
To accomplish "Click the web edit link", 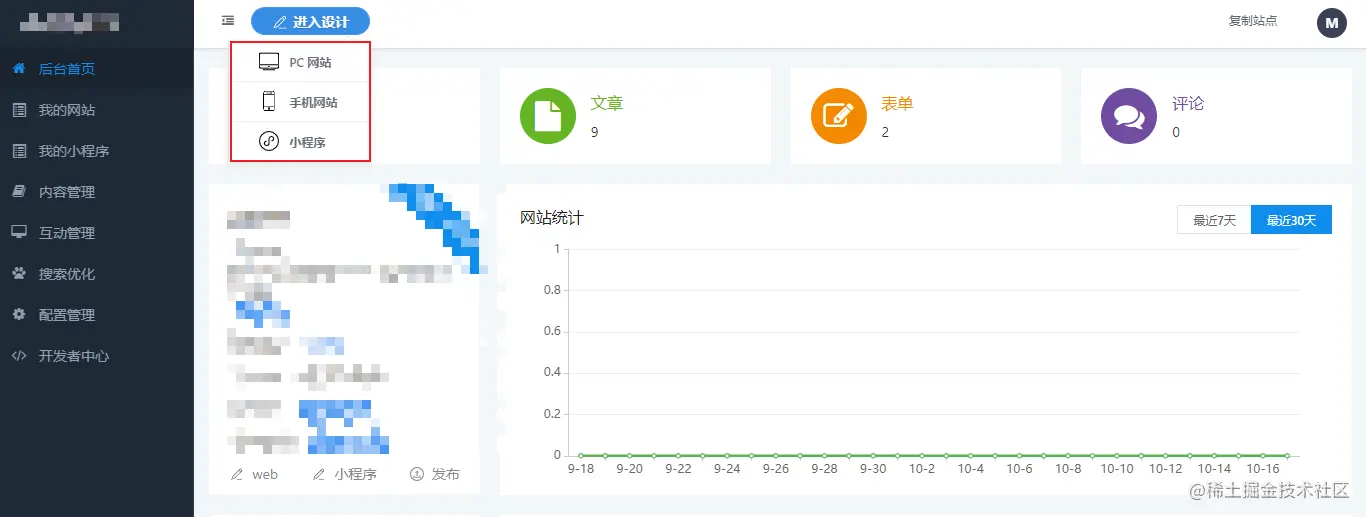I will pos(265,475).
